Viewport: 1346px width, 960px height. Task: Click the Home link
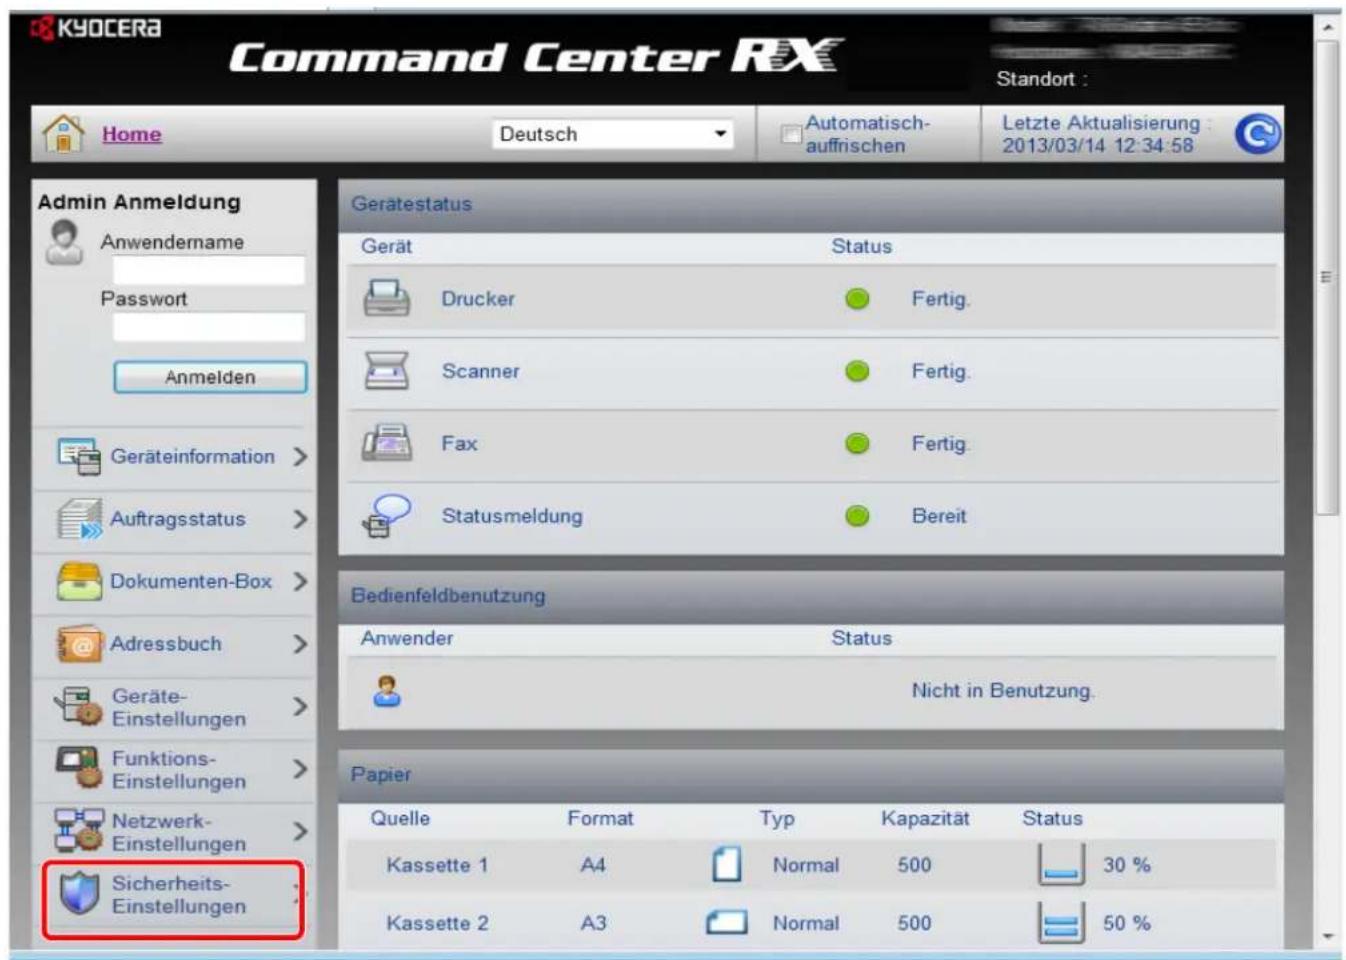(x=131, y=134)
